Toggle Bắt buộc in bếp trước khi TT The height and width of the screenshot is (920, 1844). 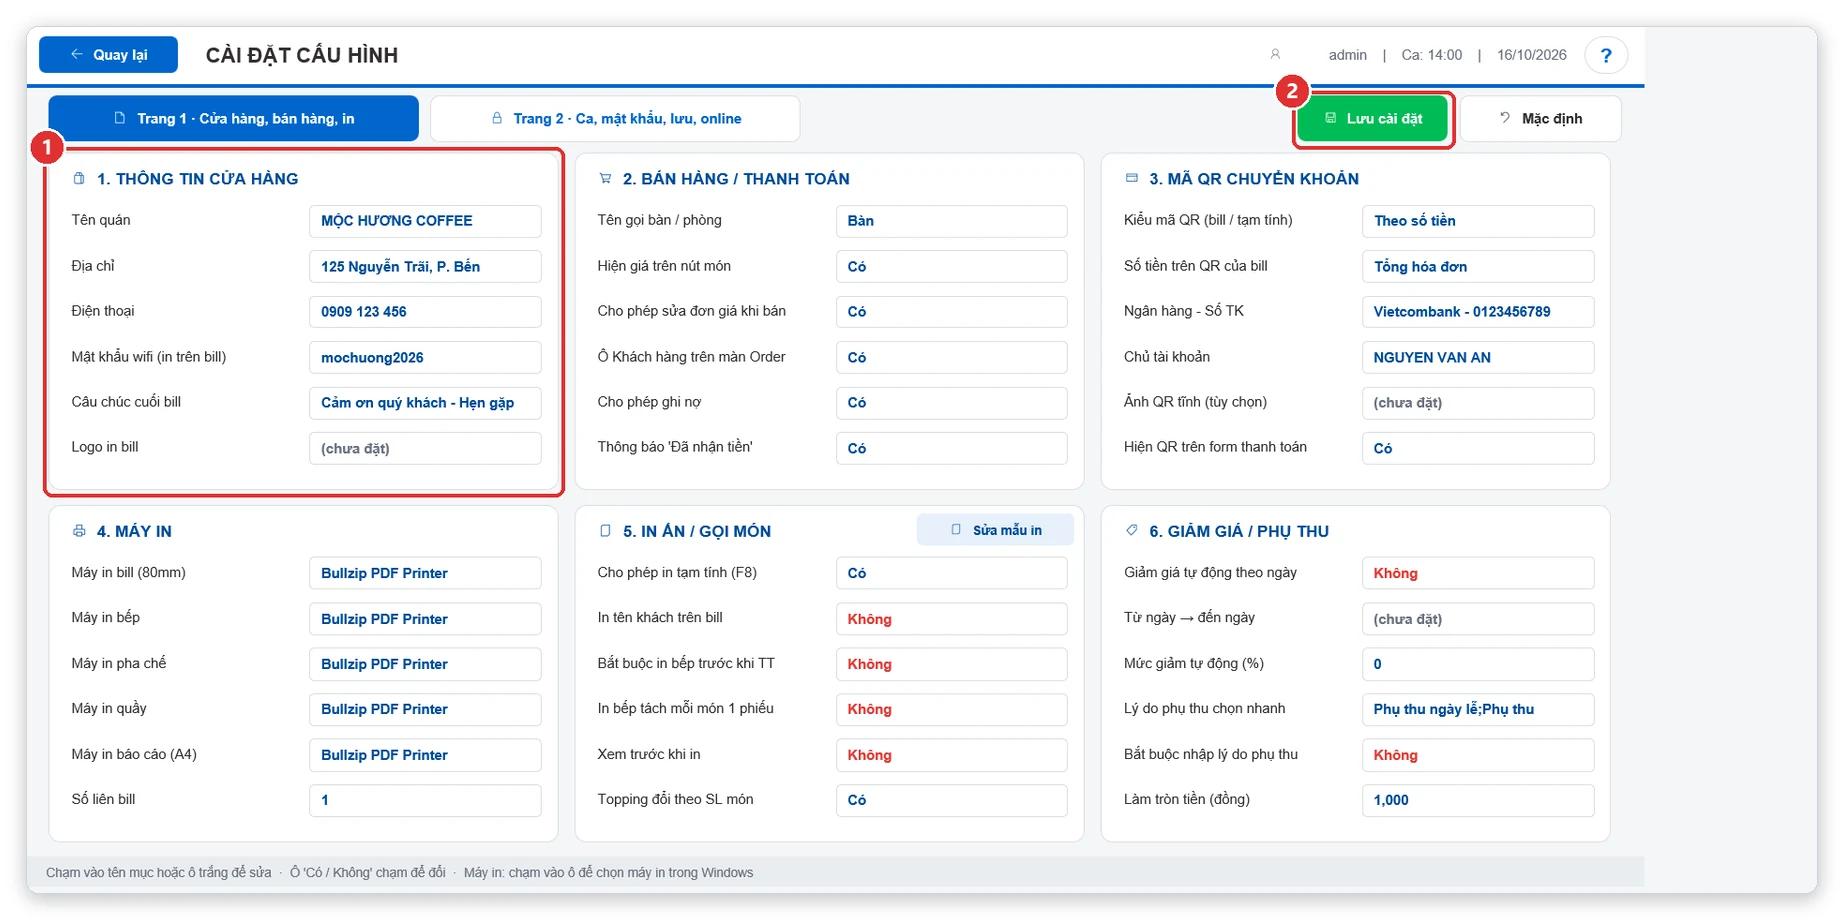coord(951,664)
